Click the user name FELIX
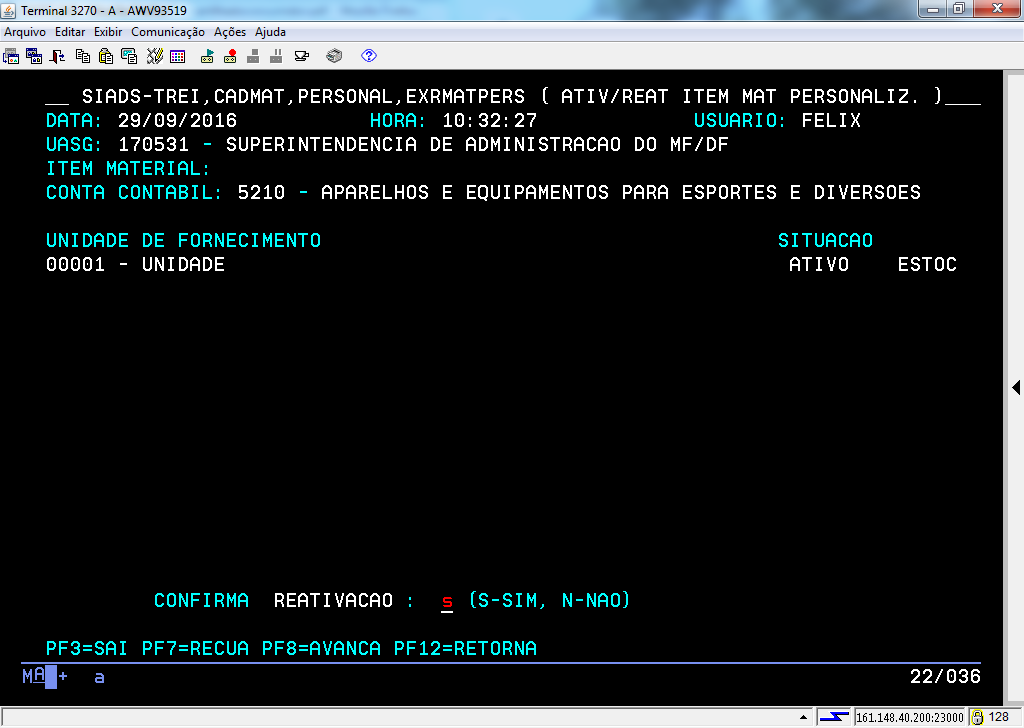This screenshot has height=728, width=1024. pos(831,120)
